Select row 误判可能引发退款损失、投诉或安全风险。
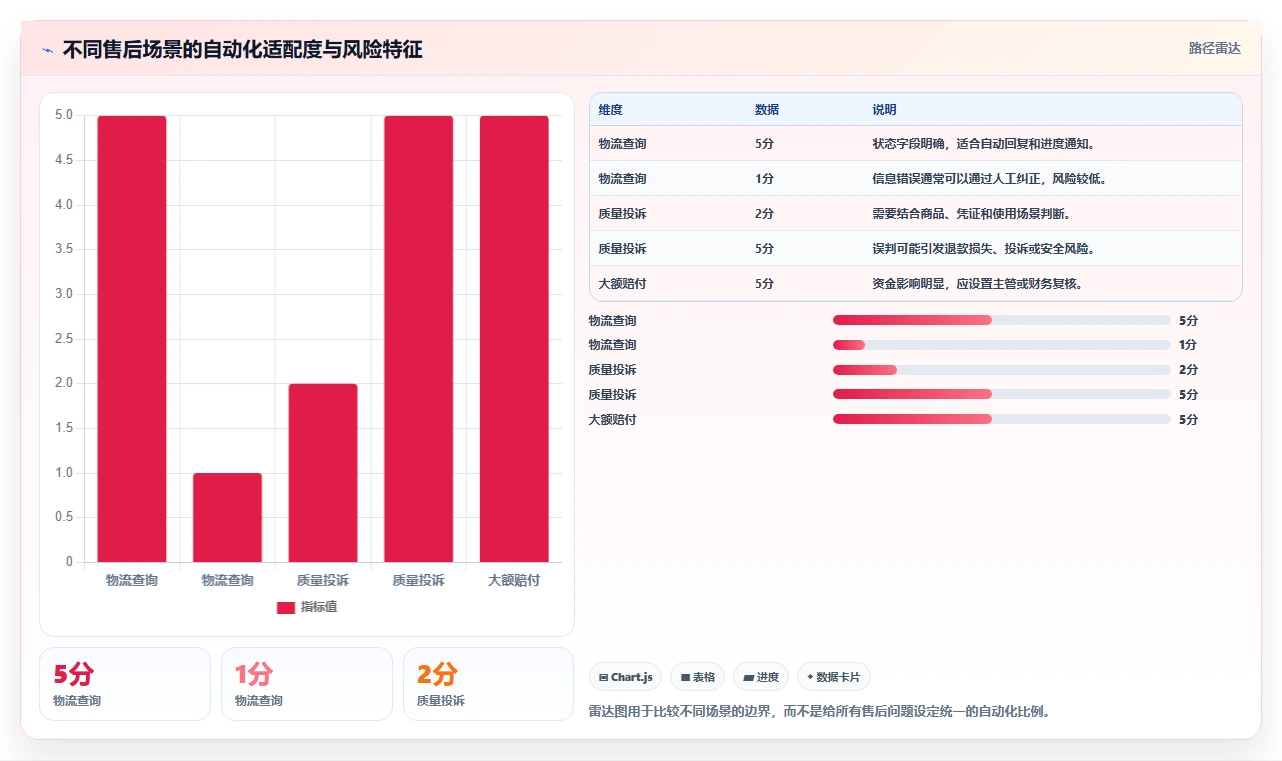 (916, 249)
